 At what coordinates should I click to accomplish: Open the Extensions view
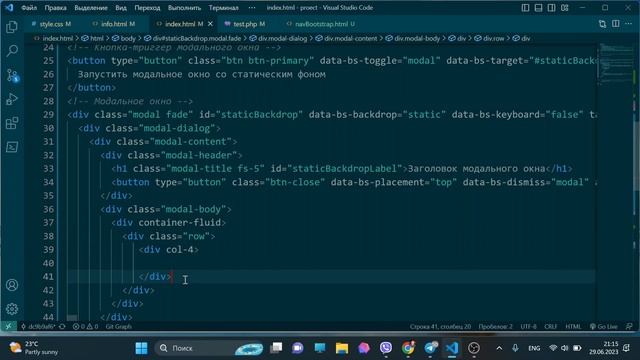[x=12, y=123]
